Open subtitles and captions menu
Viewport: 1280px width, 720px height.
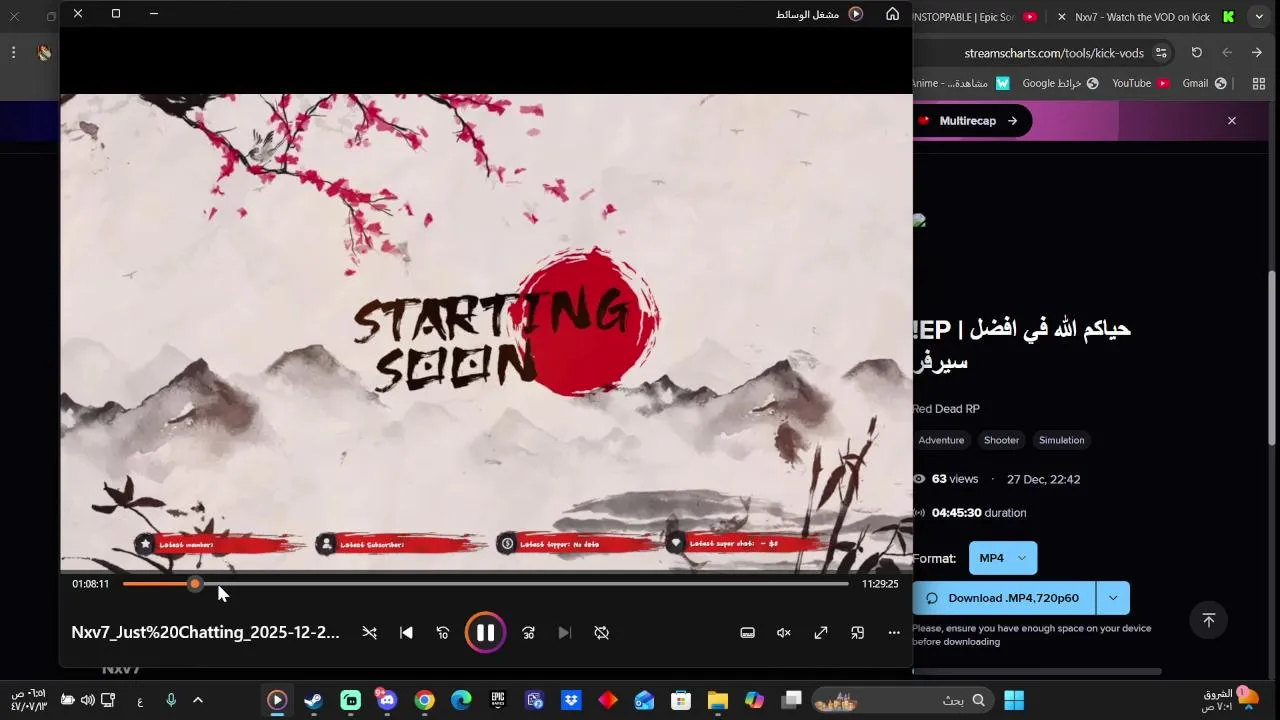[x=747, y=633]
